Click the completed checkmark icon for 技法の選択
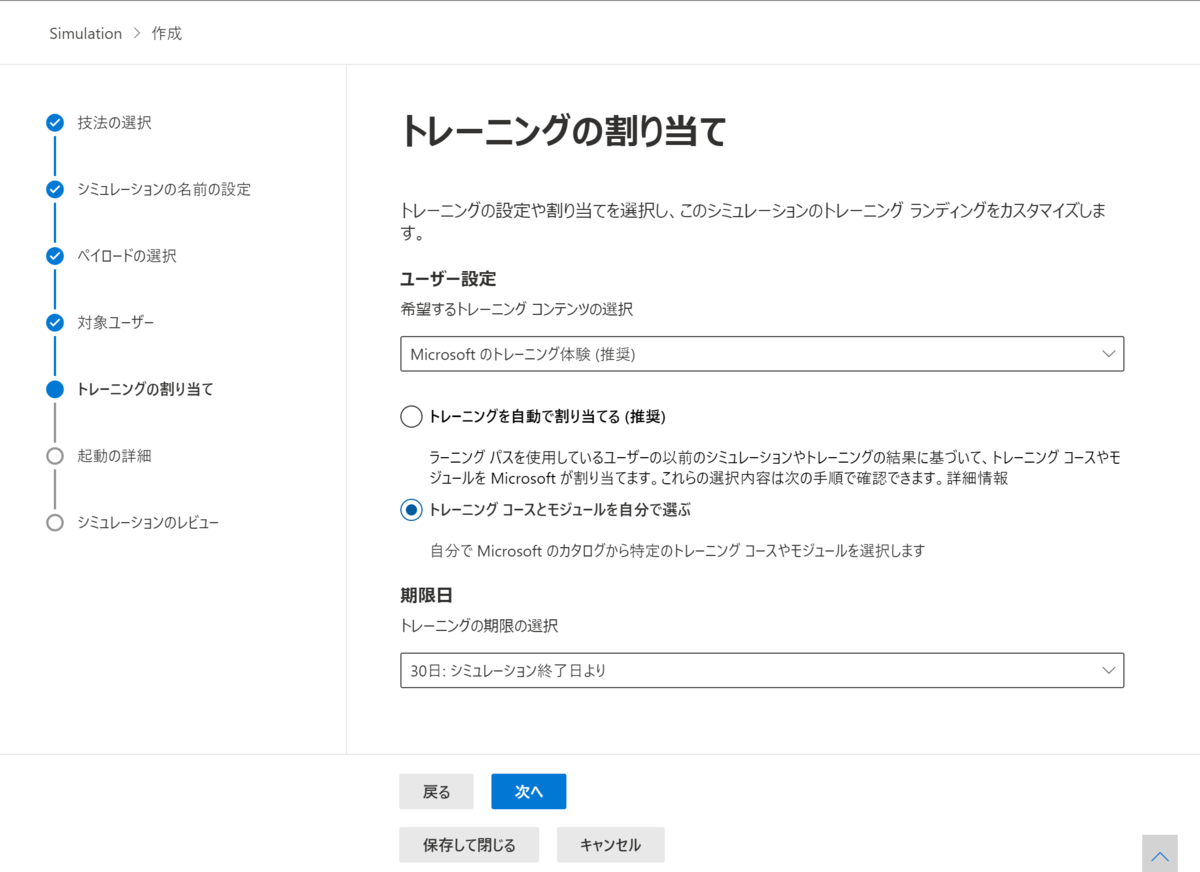The height and width of the screenshot is (872, 1200). point(54,122)
